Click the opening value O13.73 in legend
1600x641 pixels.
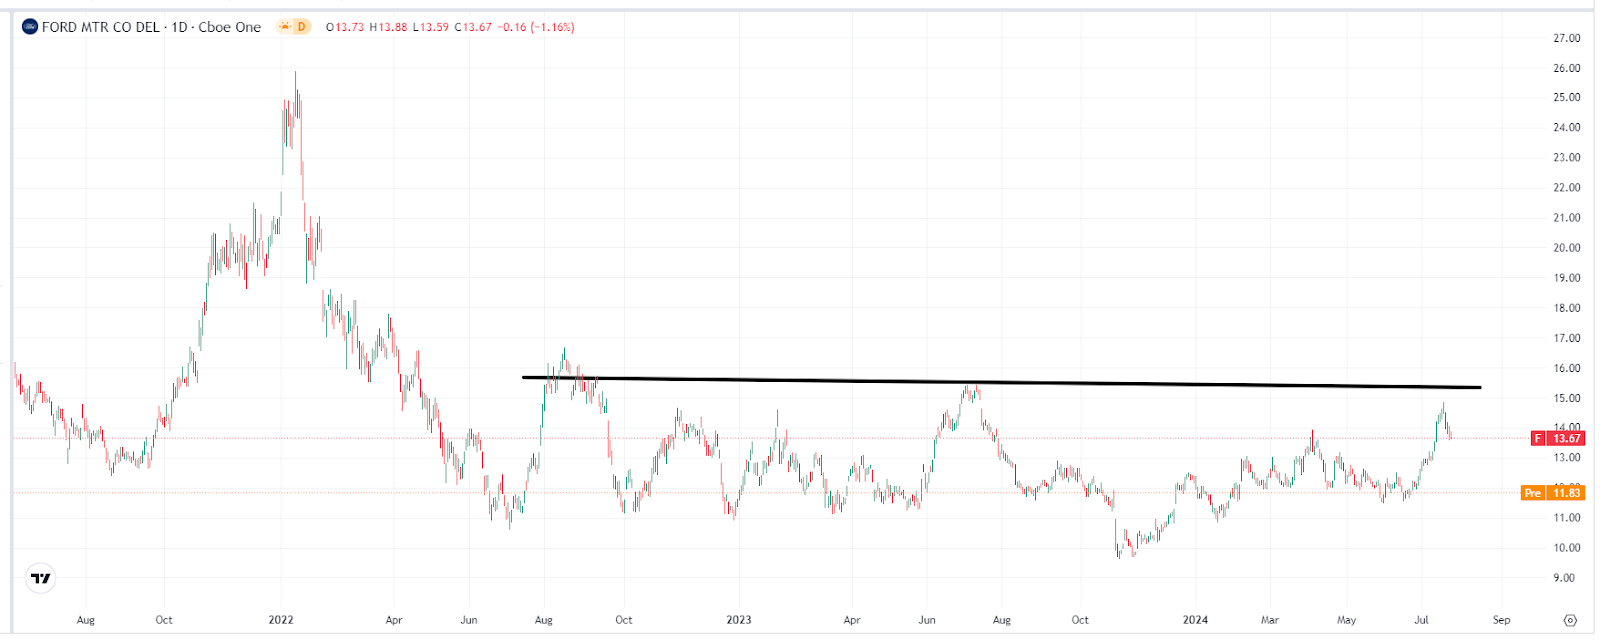[x=345, y=27]
